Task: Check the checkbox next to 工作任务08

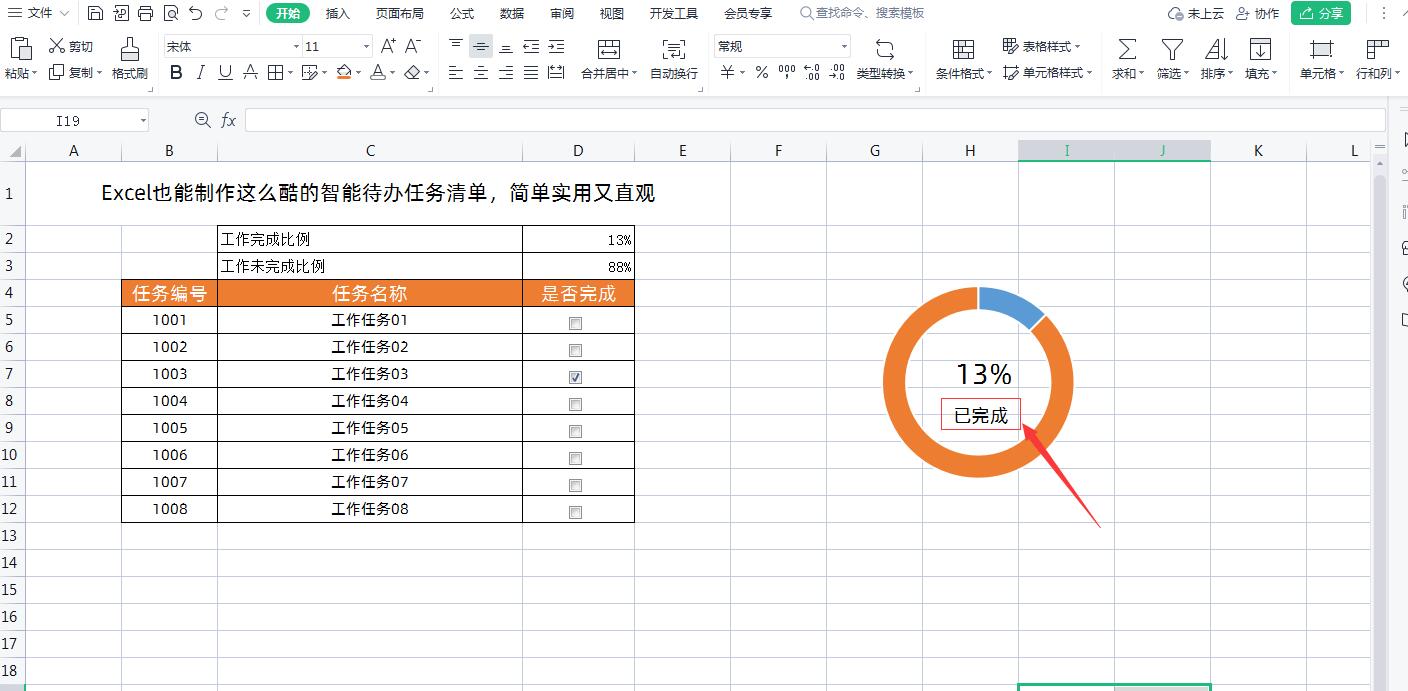Action: (x=575, y=511)
